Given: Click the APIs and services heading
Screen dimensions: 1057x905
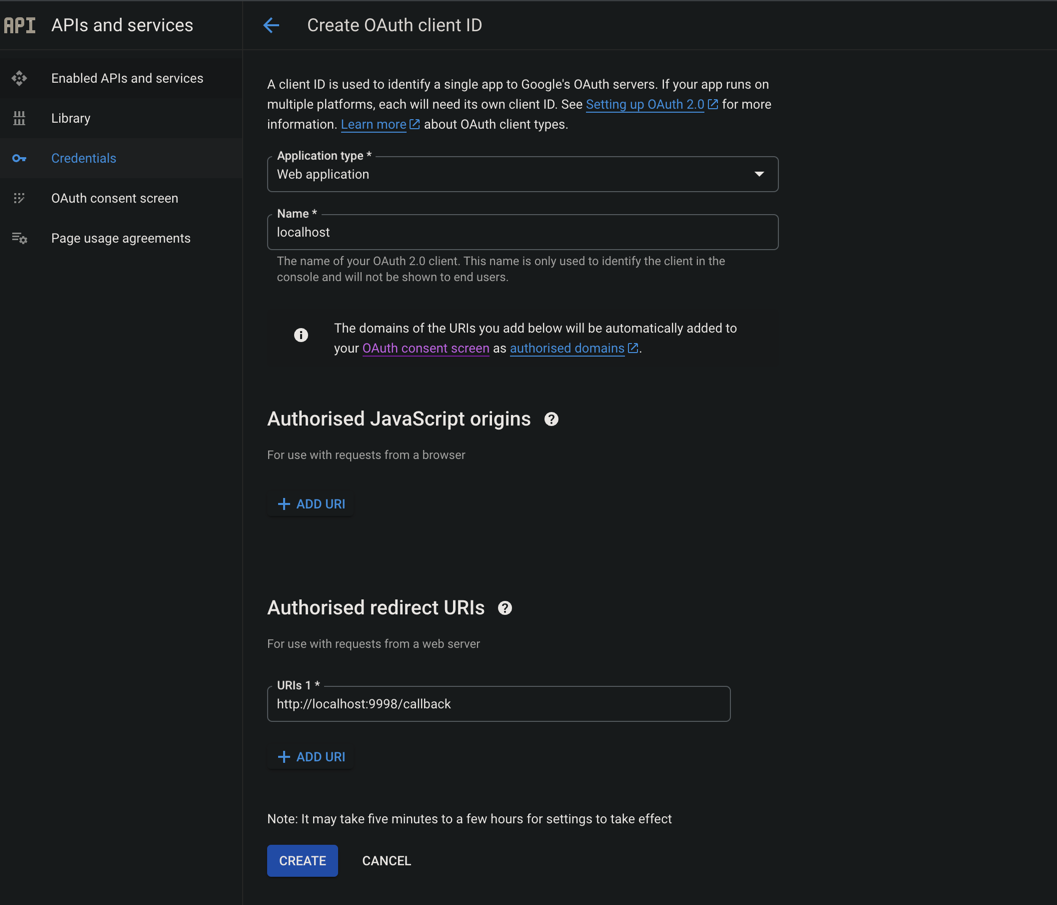Looking at the screenshot, I should coord(122,25).
